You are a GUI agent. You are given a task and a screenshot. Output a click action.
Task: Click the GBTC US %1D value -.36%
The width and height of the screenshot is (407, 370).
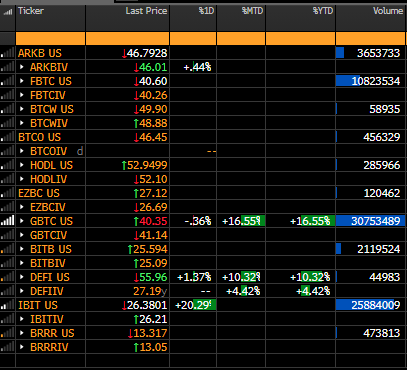pos(198,221)
